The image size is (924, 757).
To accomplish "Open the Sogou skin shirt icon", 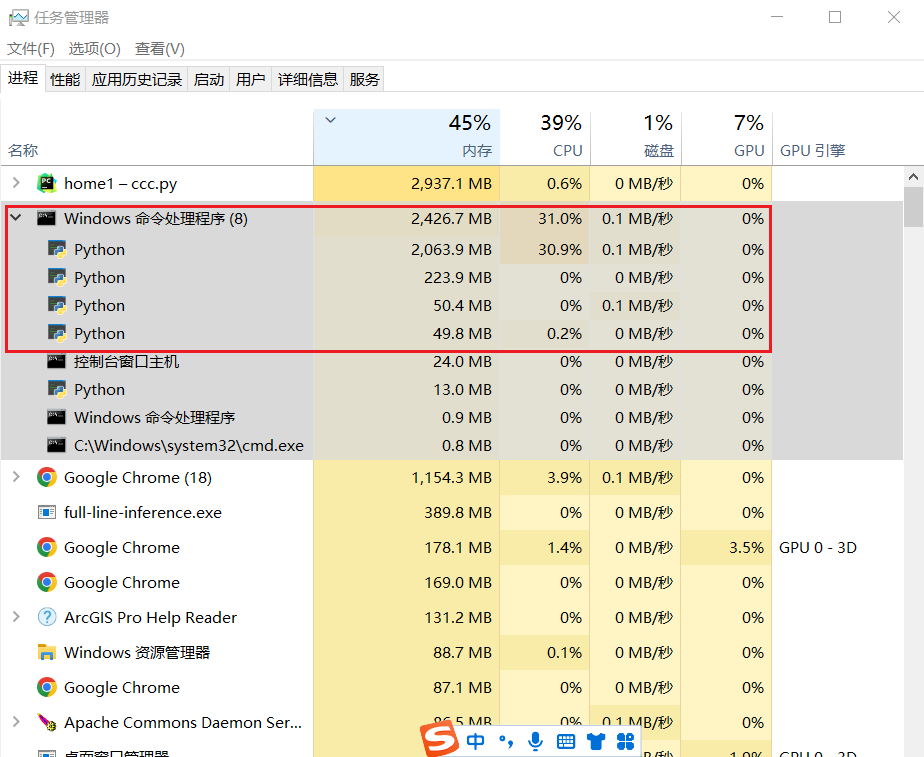I will (x=596, y=741).
